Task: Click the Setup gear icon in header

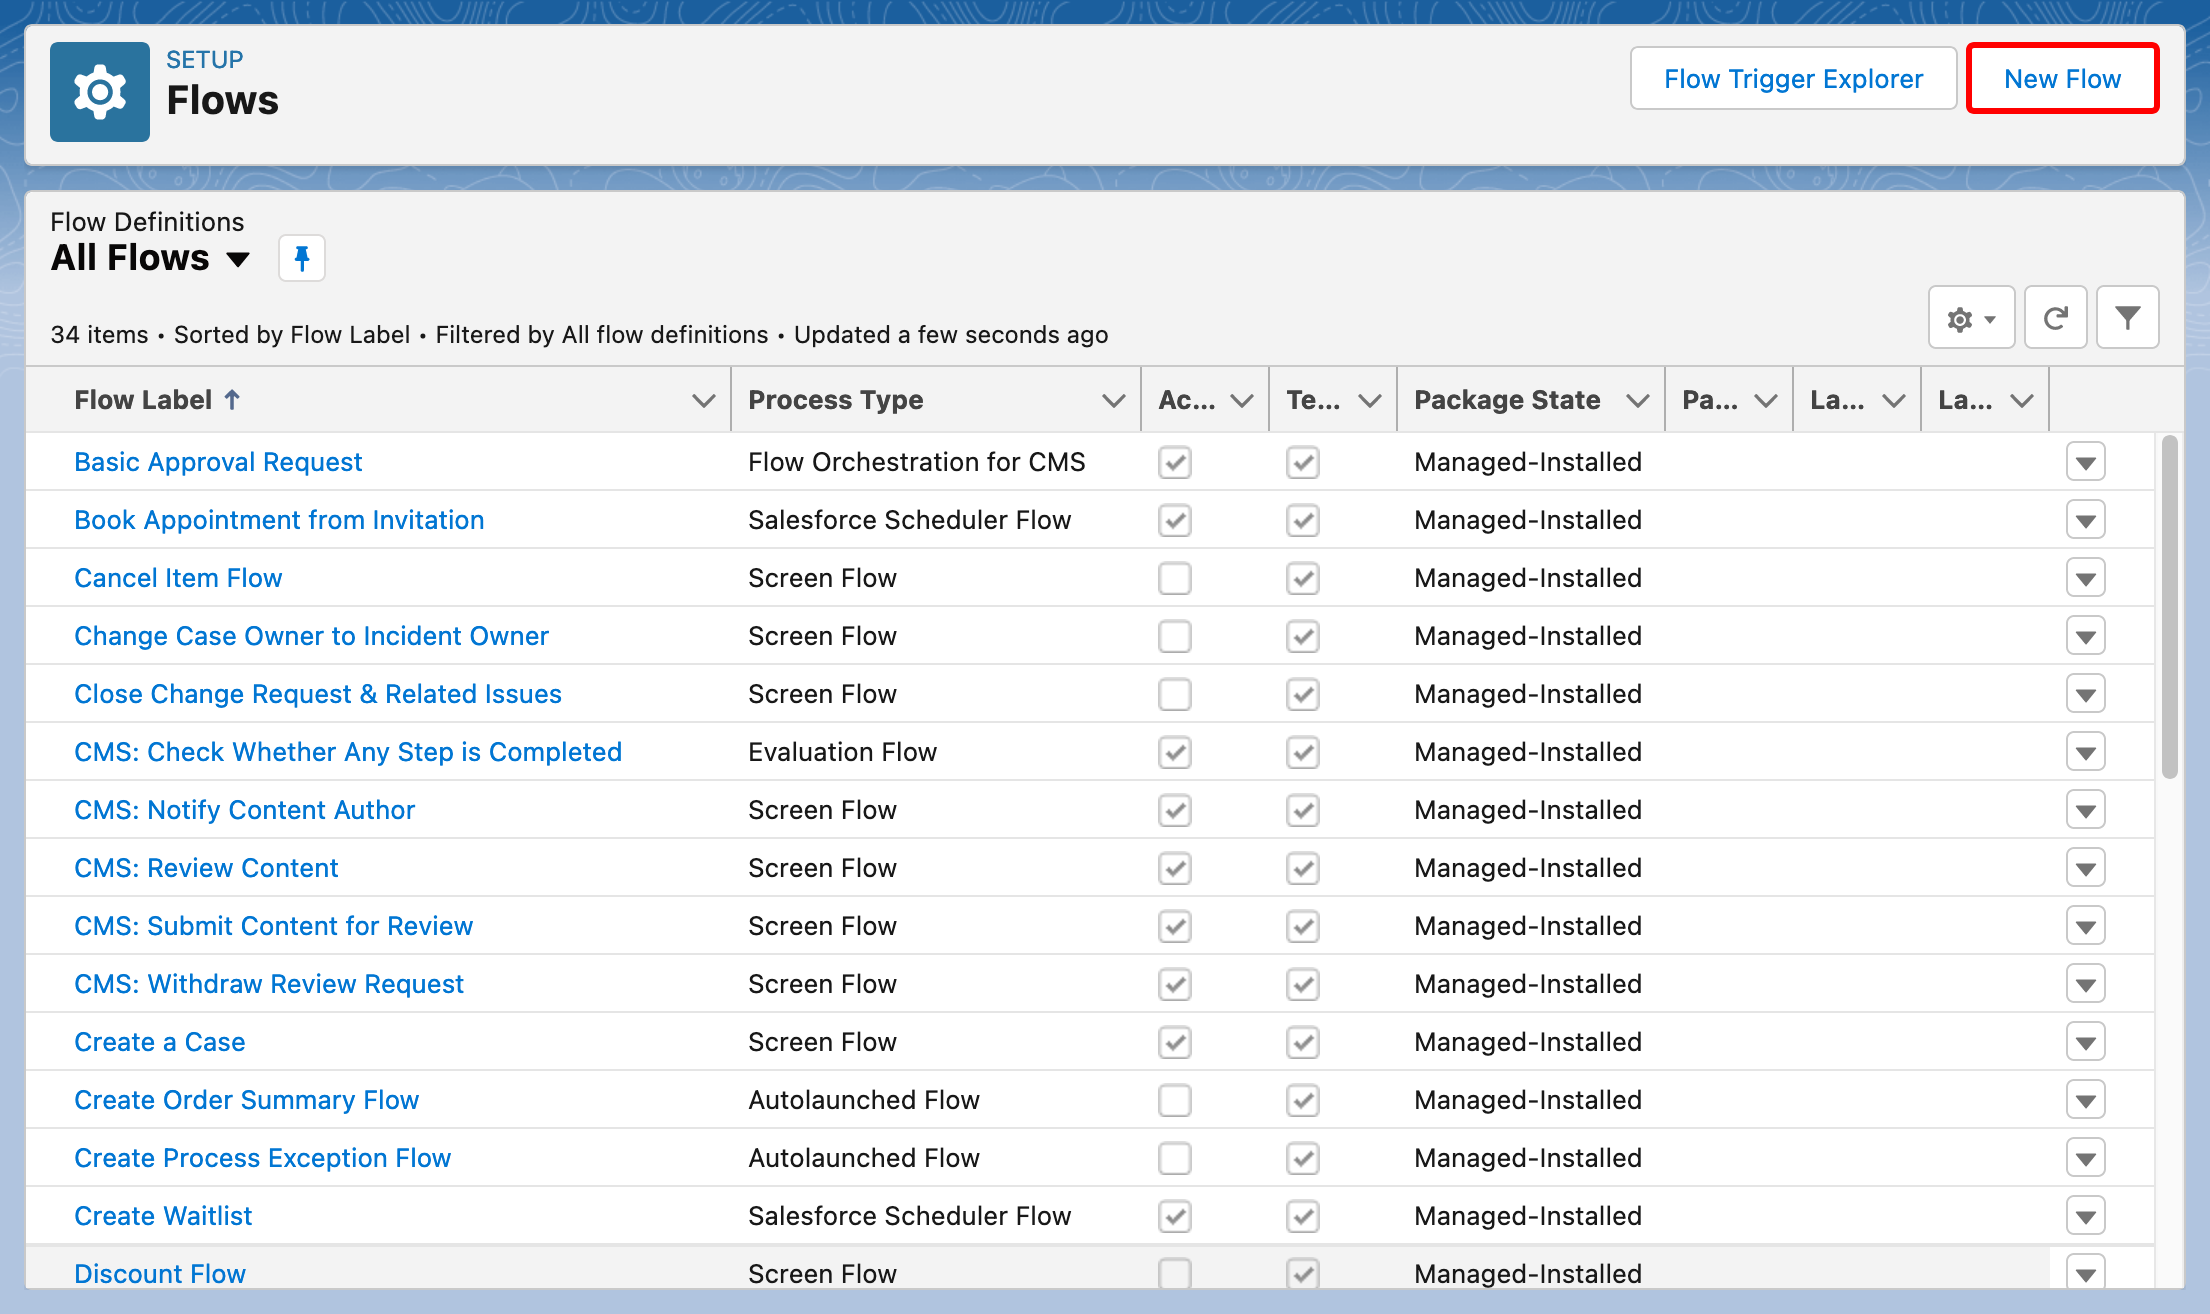Action: [x=100, y=92]
